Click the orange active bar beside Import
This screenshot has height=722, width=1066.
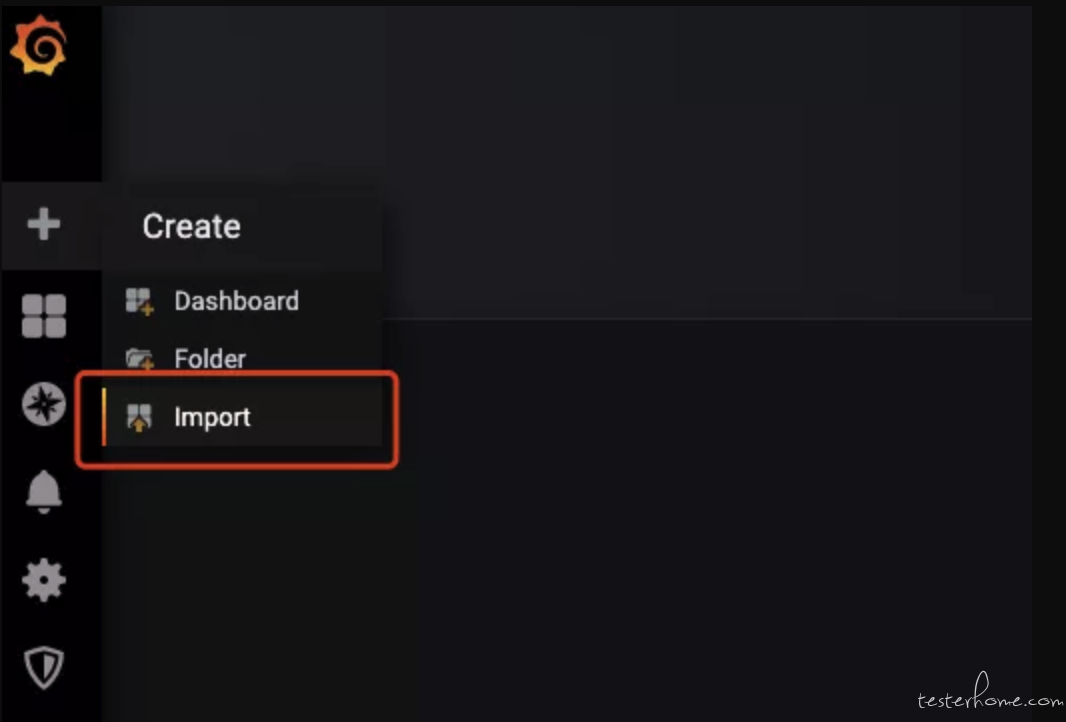point(103,417)
